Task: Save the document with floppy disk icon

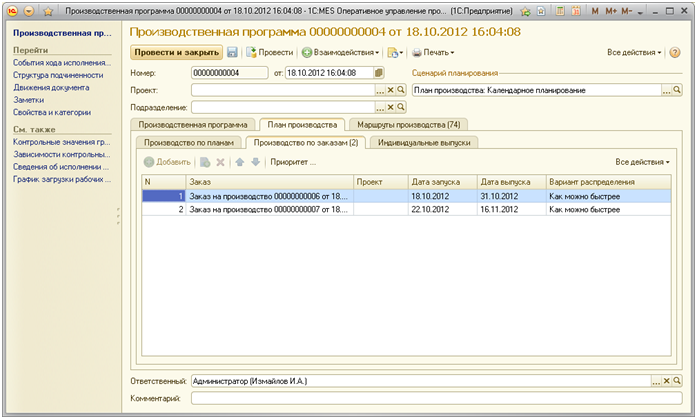Action: [232, 52]
